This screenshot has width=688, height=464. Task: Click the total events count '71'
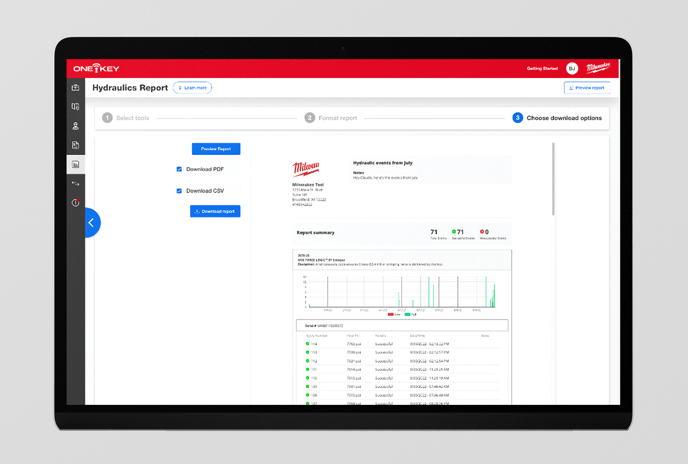point(434,232)
